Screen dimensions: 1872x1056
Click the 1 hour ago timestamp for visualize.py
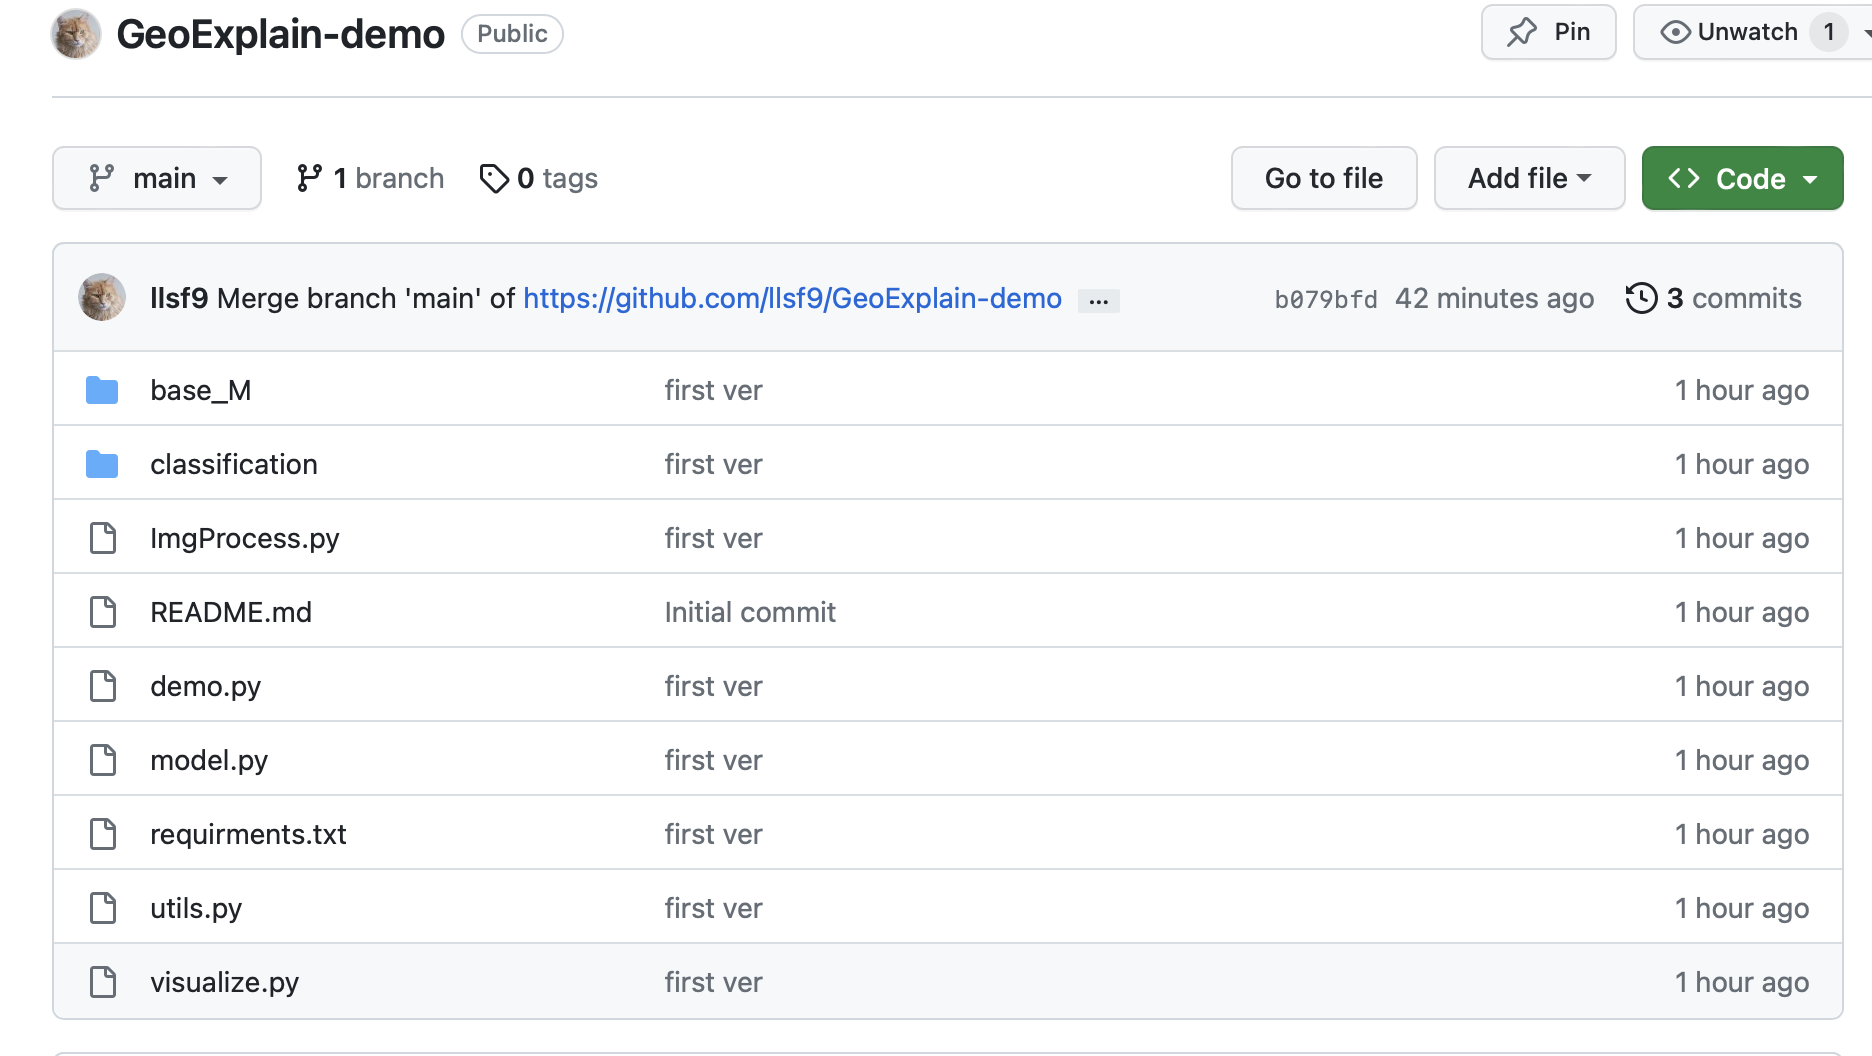coord(1742,982)
